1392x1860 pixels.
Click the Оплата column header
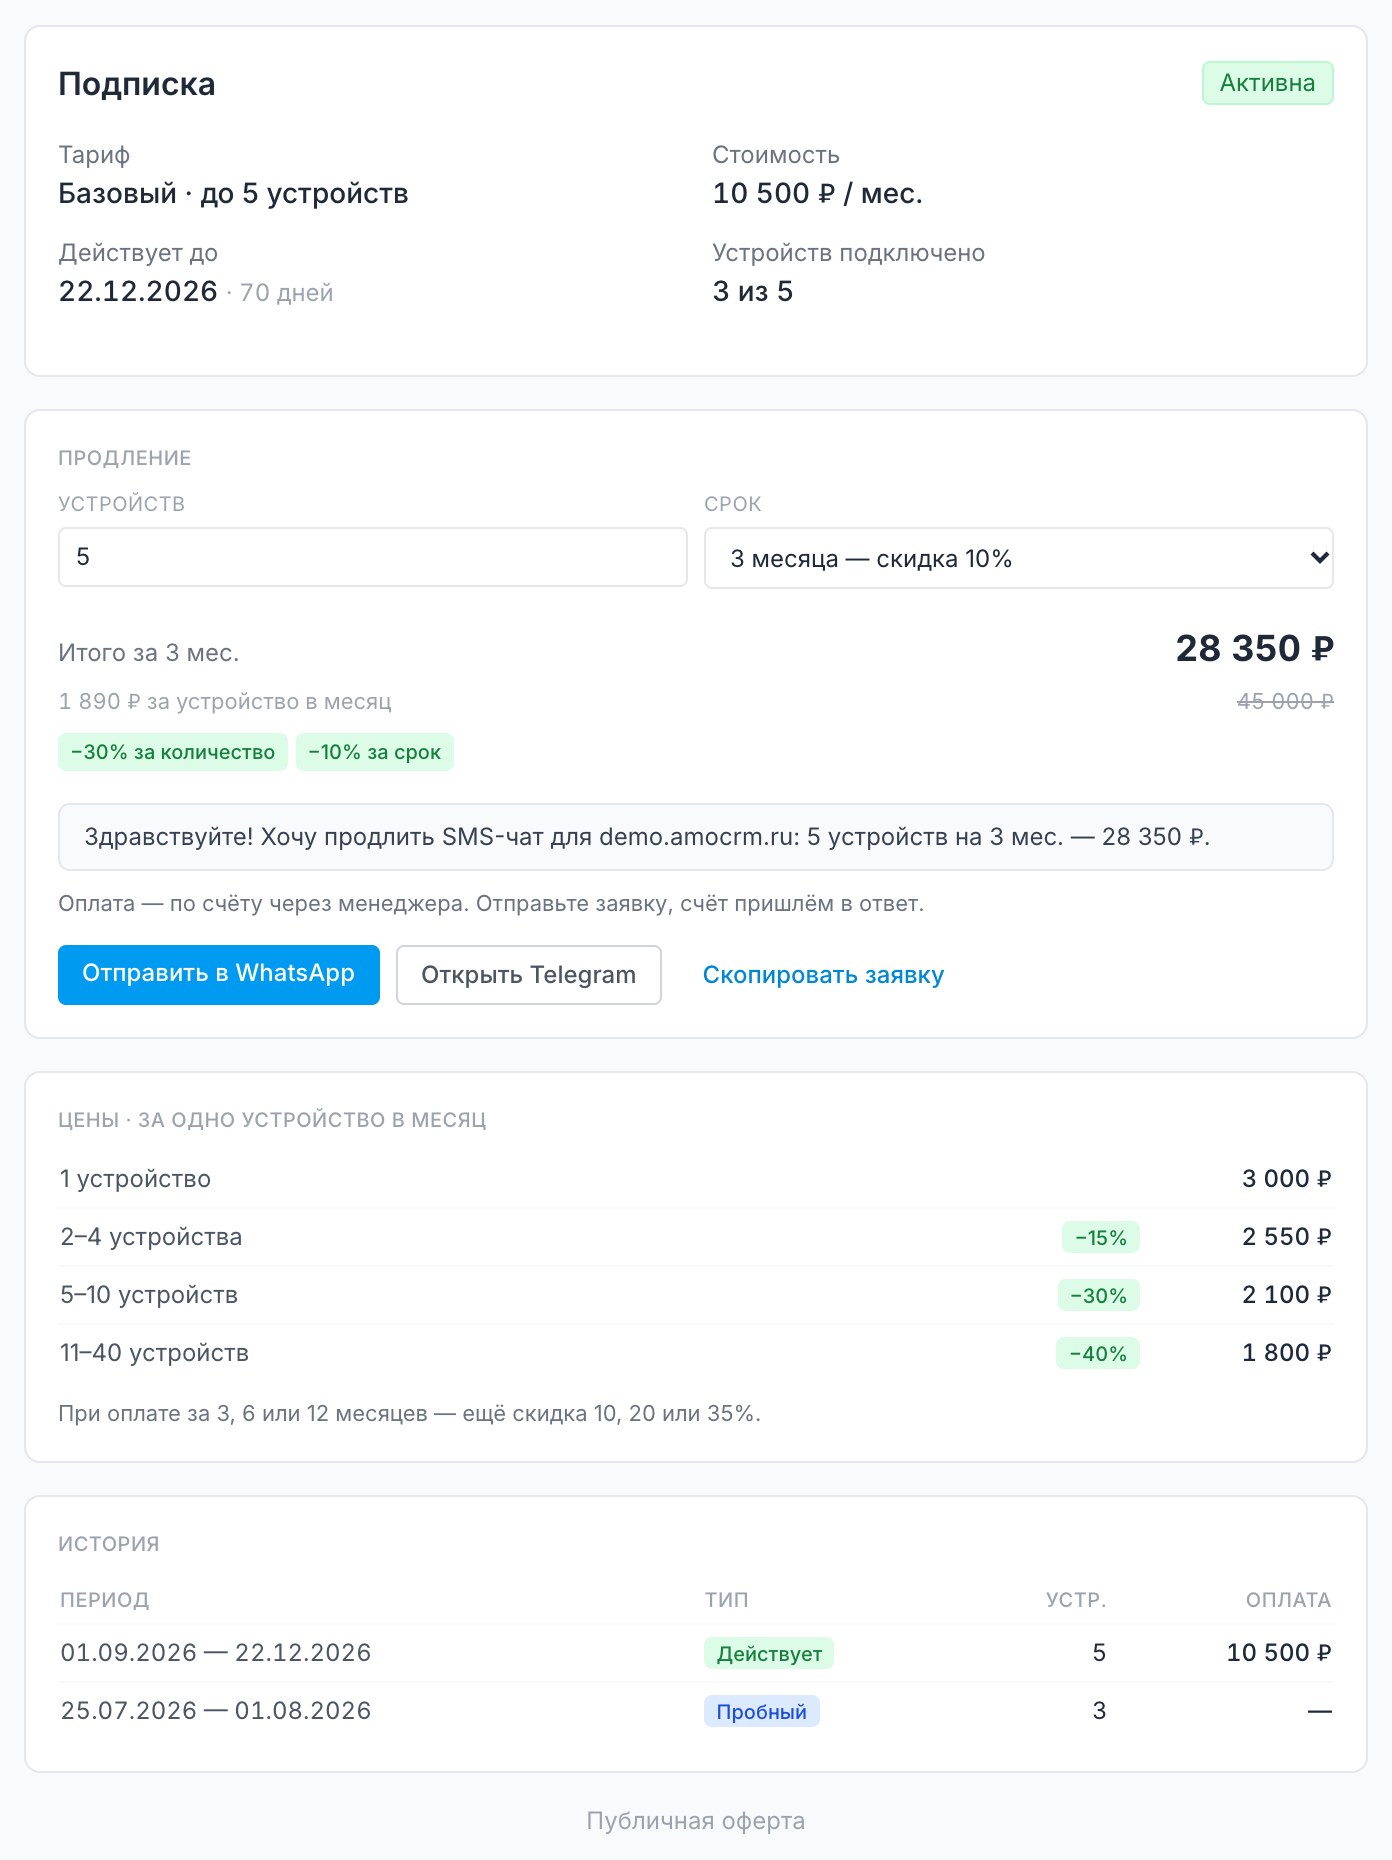(1288, 1600)
